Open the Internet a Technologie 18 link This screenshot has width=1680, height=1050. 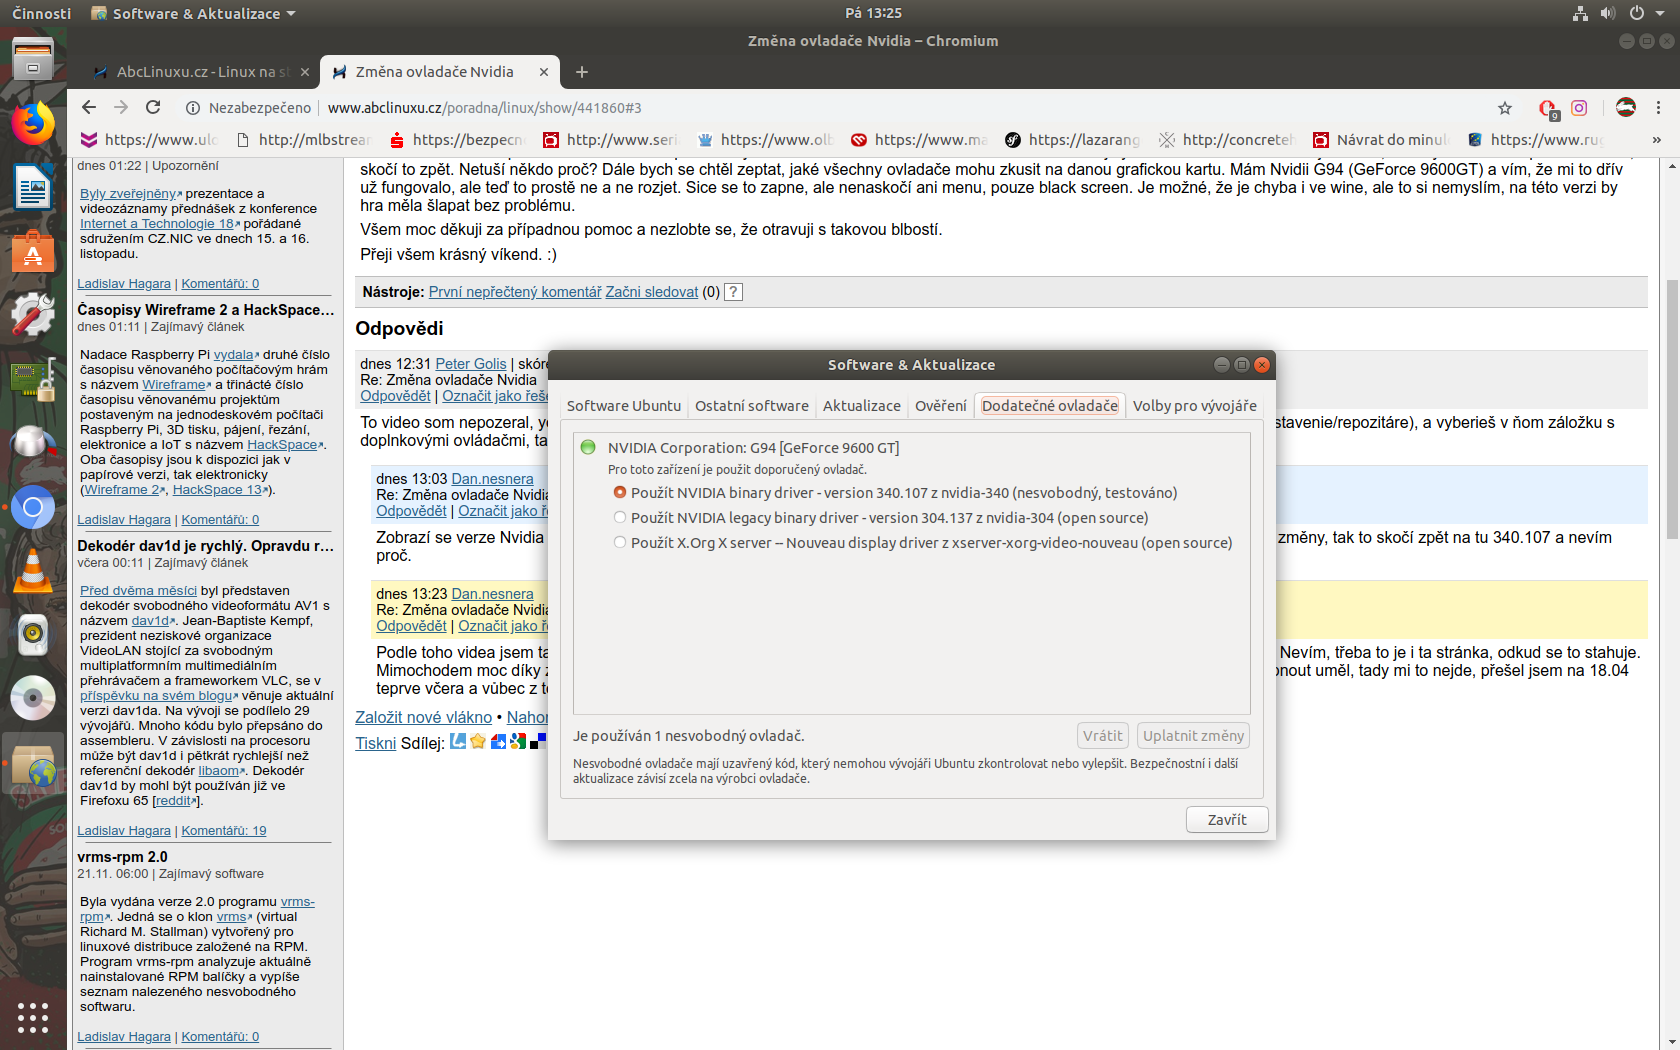pos(157,224)
